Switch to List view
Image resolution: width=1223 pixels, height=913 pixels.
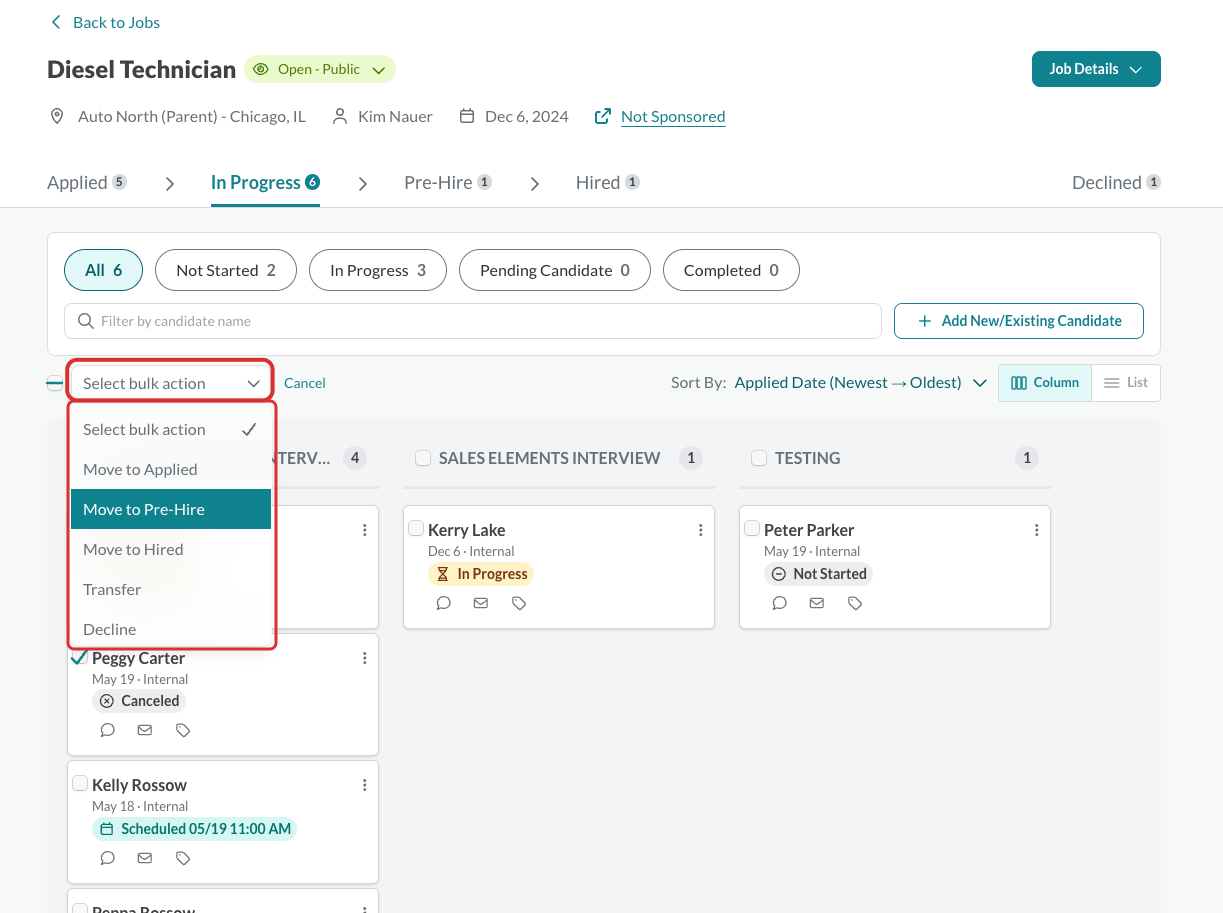(1126, 382)
